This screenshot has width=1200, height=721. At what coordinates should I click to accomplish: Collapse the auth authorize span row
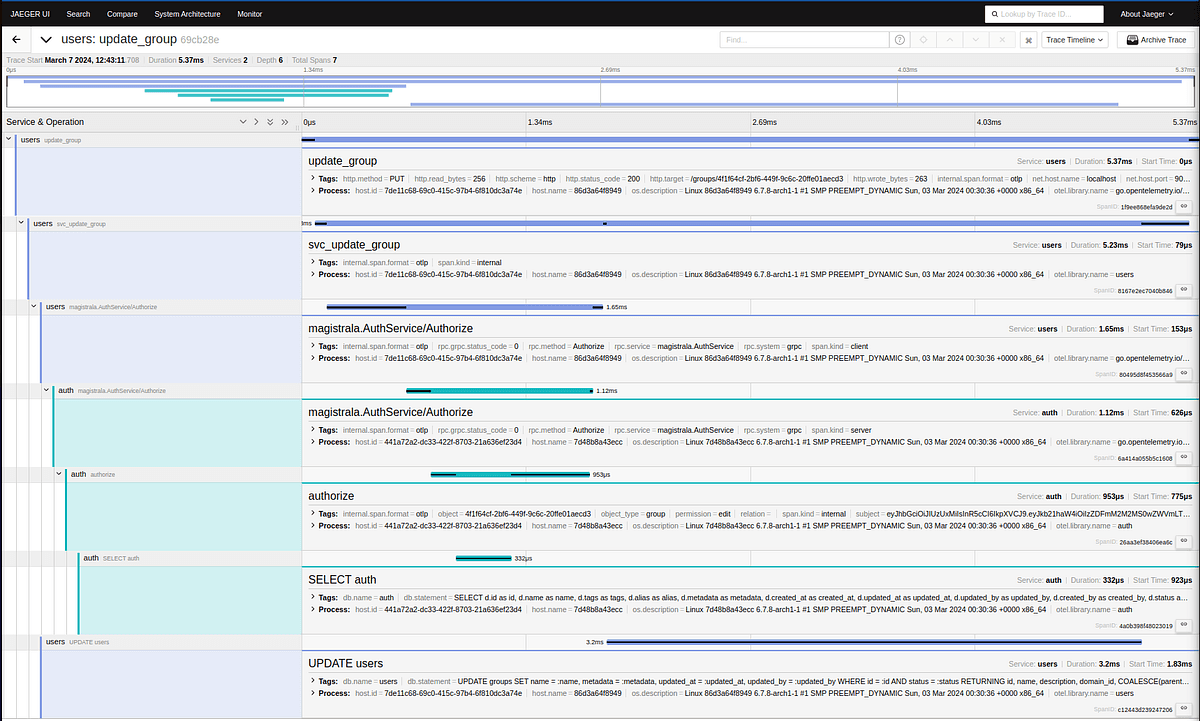pos(59,474)
